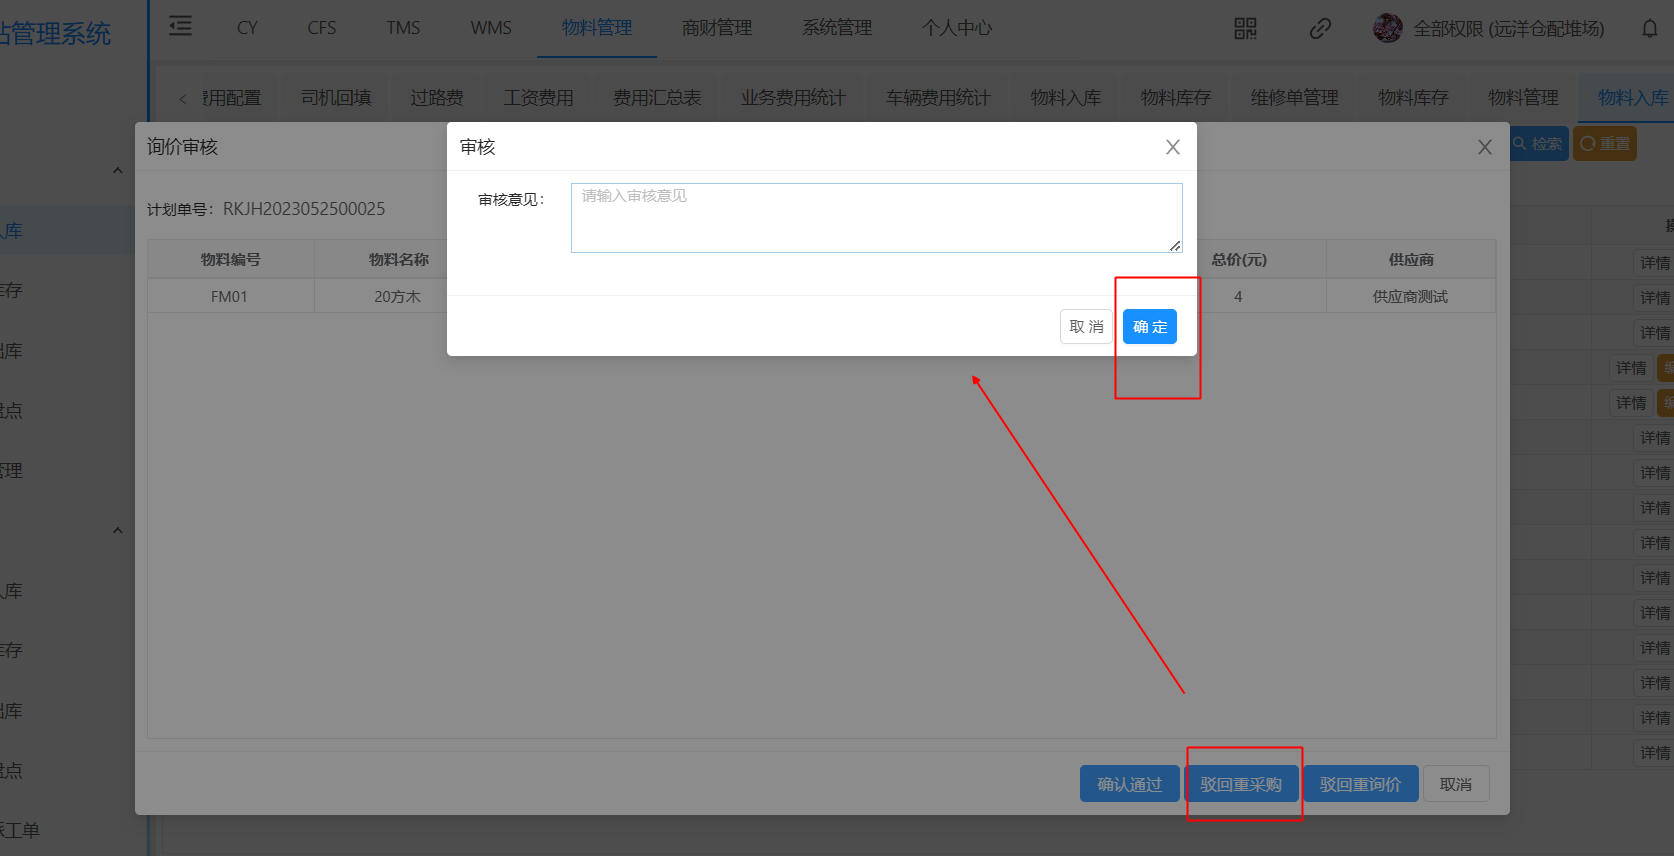Click the sidebar collapse menu icon
The height and width of the screenshot is (856, 1674).
[181, 27]
